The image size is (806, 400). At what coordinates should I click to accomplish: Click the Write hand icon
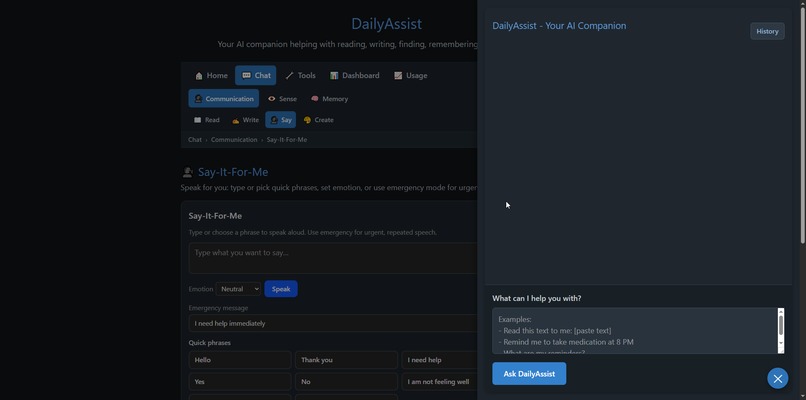click(x=235, y=120)
